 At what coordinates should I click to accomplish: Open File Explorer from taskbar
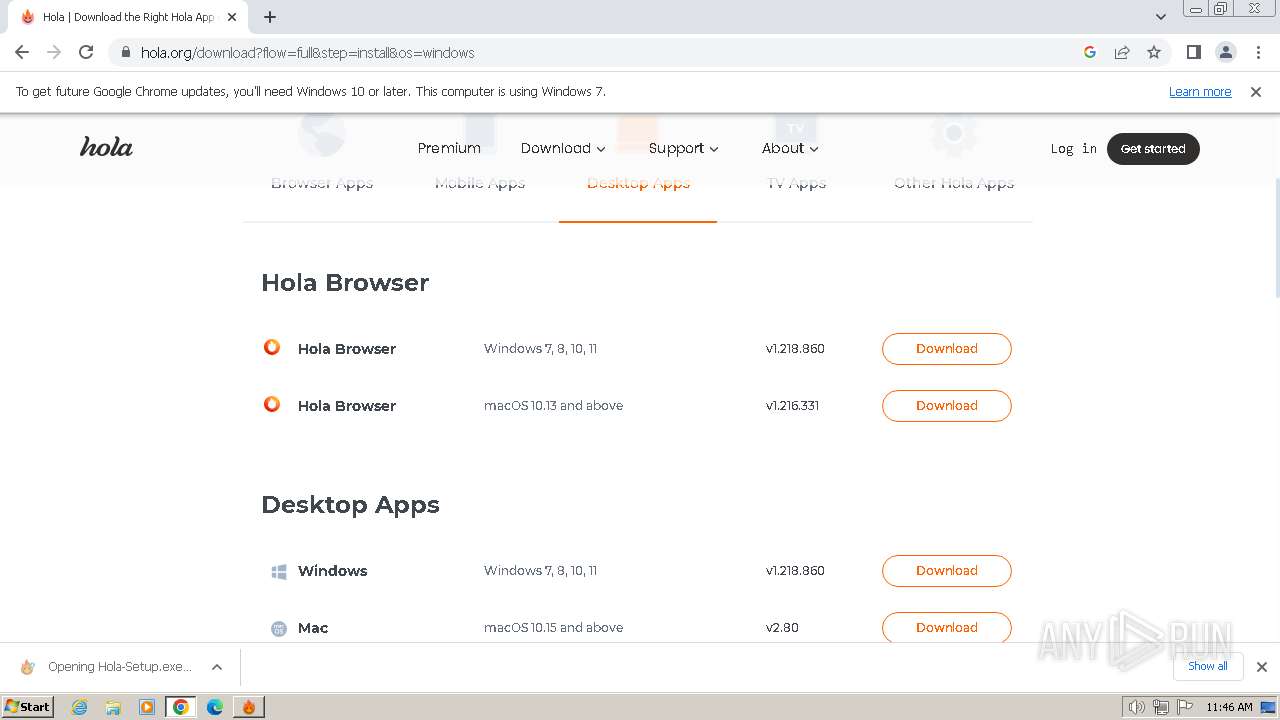tap(113, 707)
